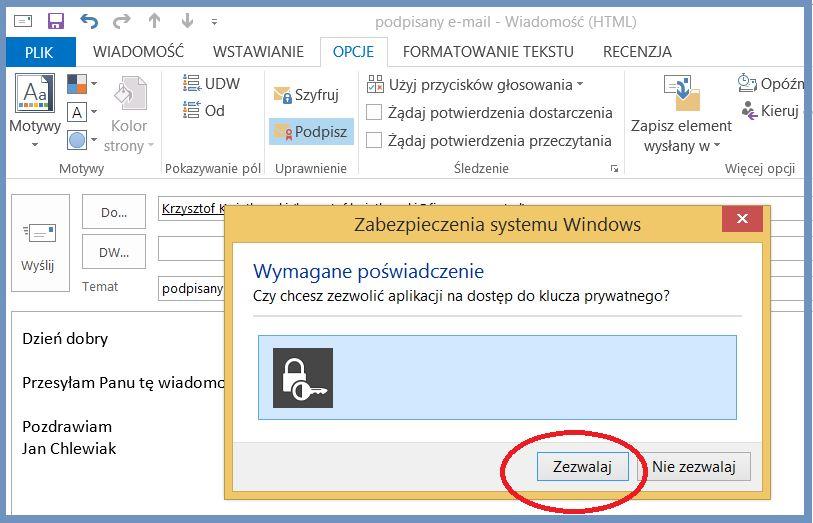The width and height of the screenshot is (813, 523).
Task: Click the envelope icon in title bar
Action: pos(23,21)
